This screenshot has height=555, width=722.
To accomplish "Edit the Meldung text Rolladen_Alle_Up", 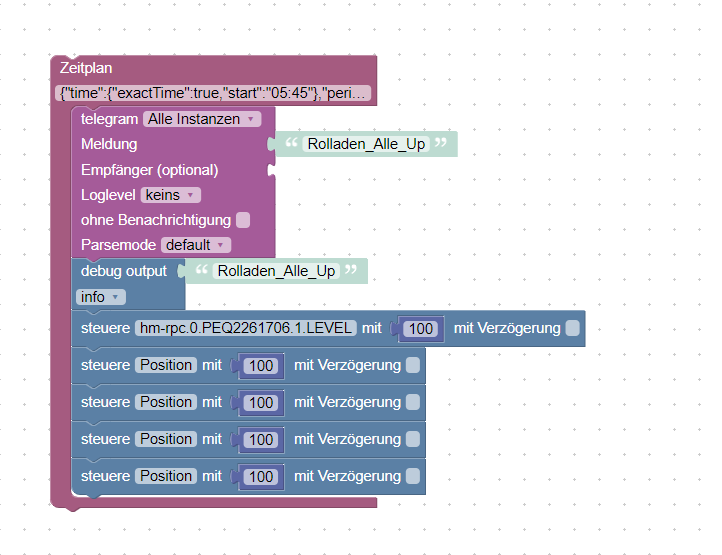I will coord(366,144).
